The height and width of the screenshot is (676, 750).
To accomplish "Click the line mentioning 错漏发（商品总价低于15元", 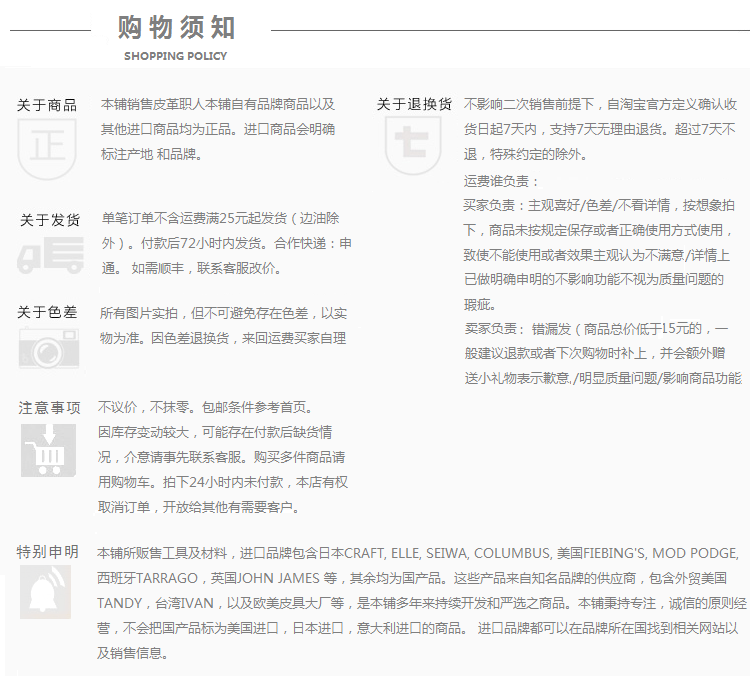I will (x=596, y=329).
